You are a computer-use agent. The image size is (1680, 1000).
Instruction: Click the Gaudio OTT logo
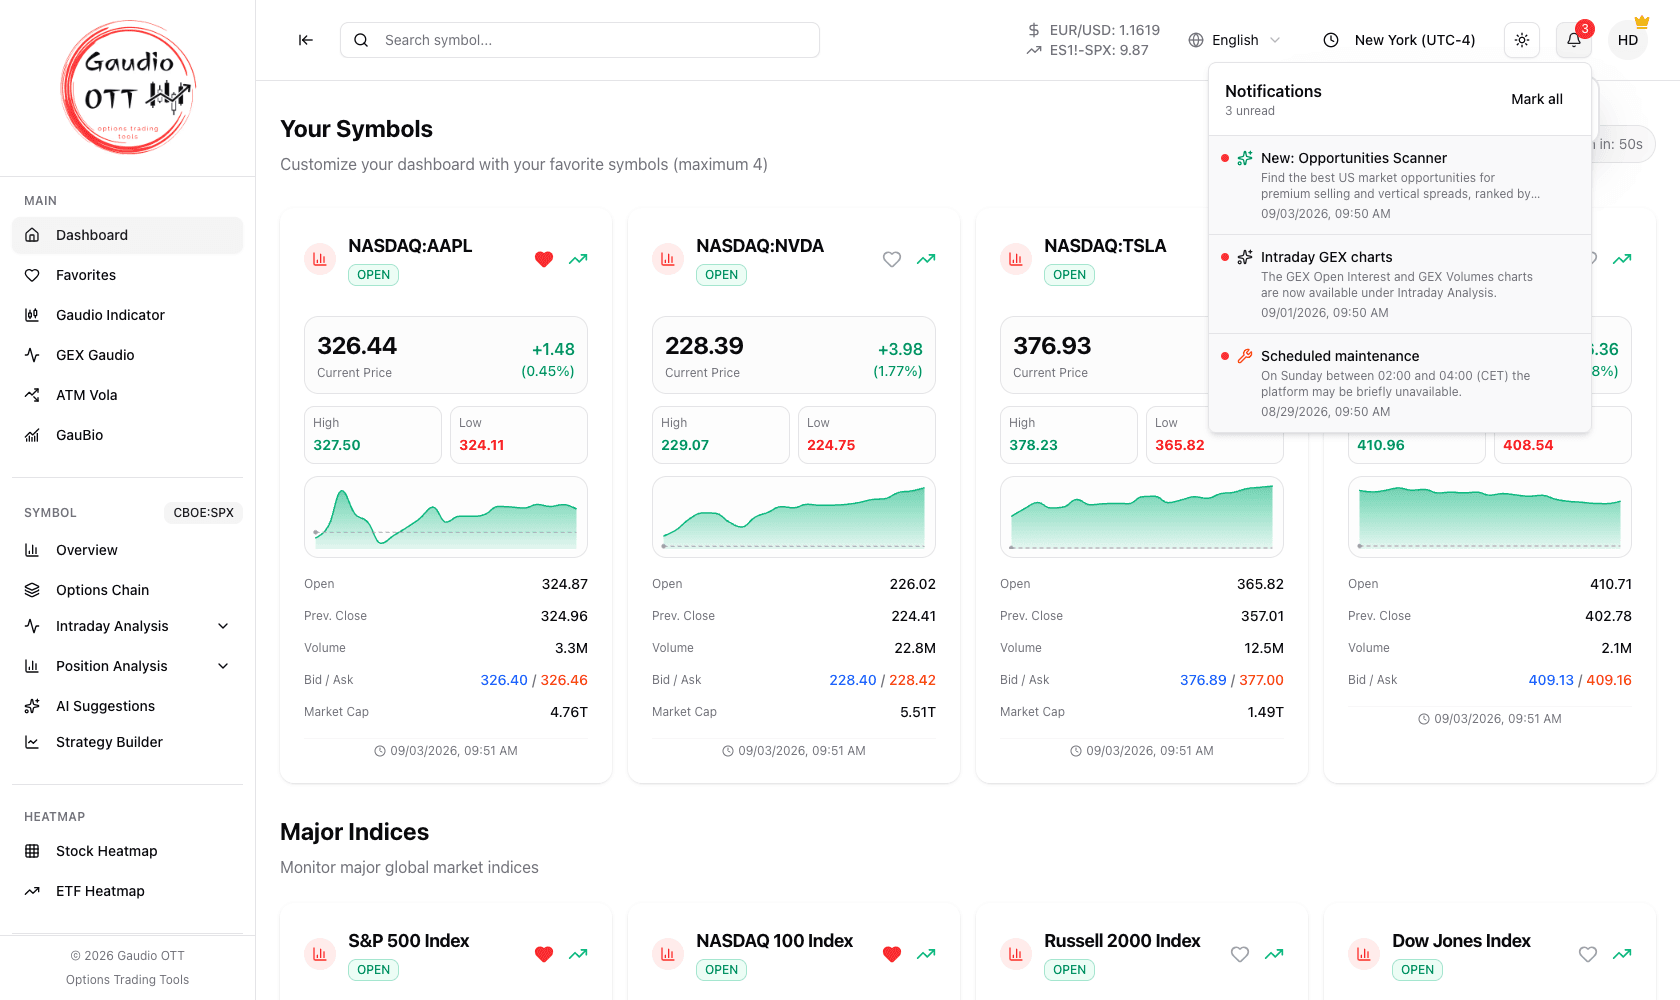[x=128, y=88]
